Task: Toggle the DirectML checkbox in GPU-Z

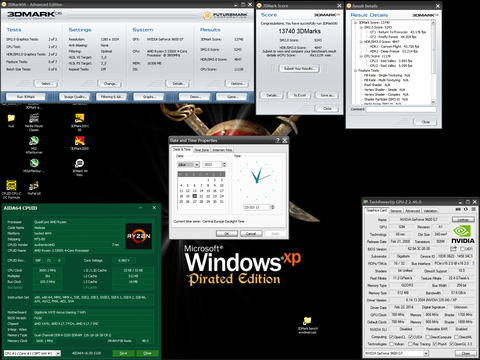Action: 456,337
